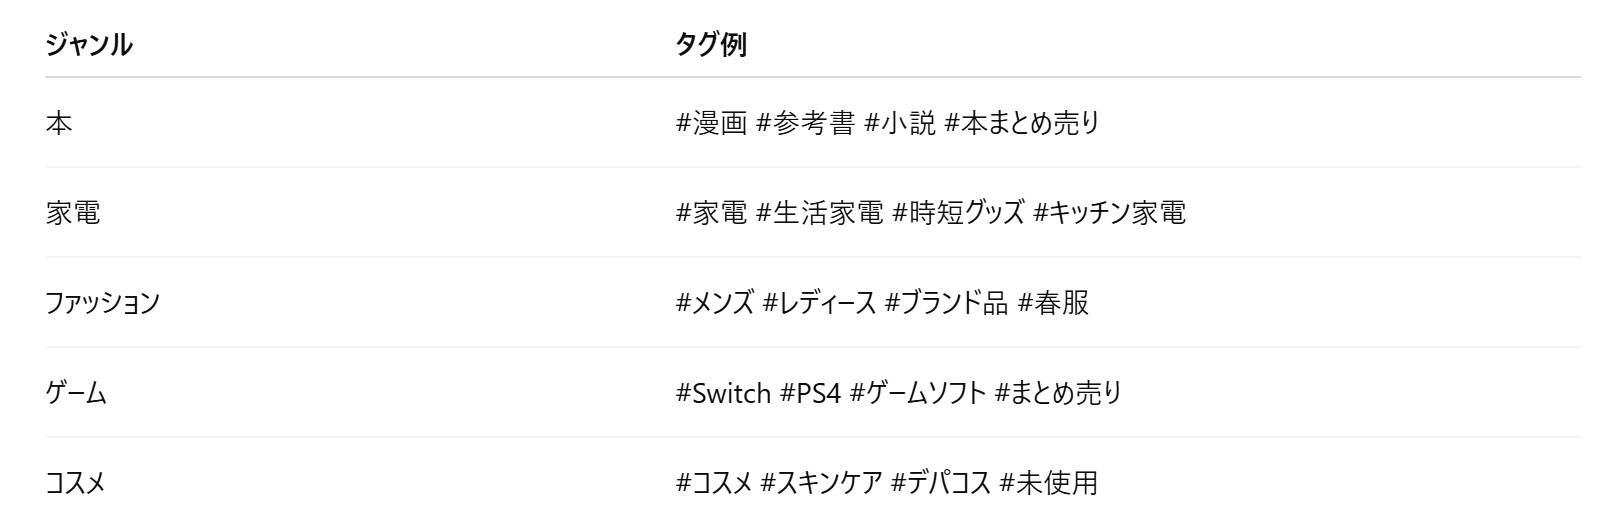
Task: Click the #キッチン家電 tag
Action: pos(1110,213)
